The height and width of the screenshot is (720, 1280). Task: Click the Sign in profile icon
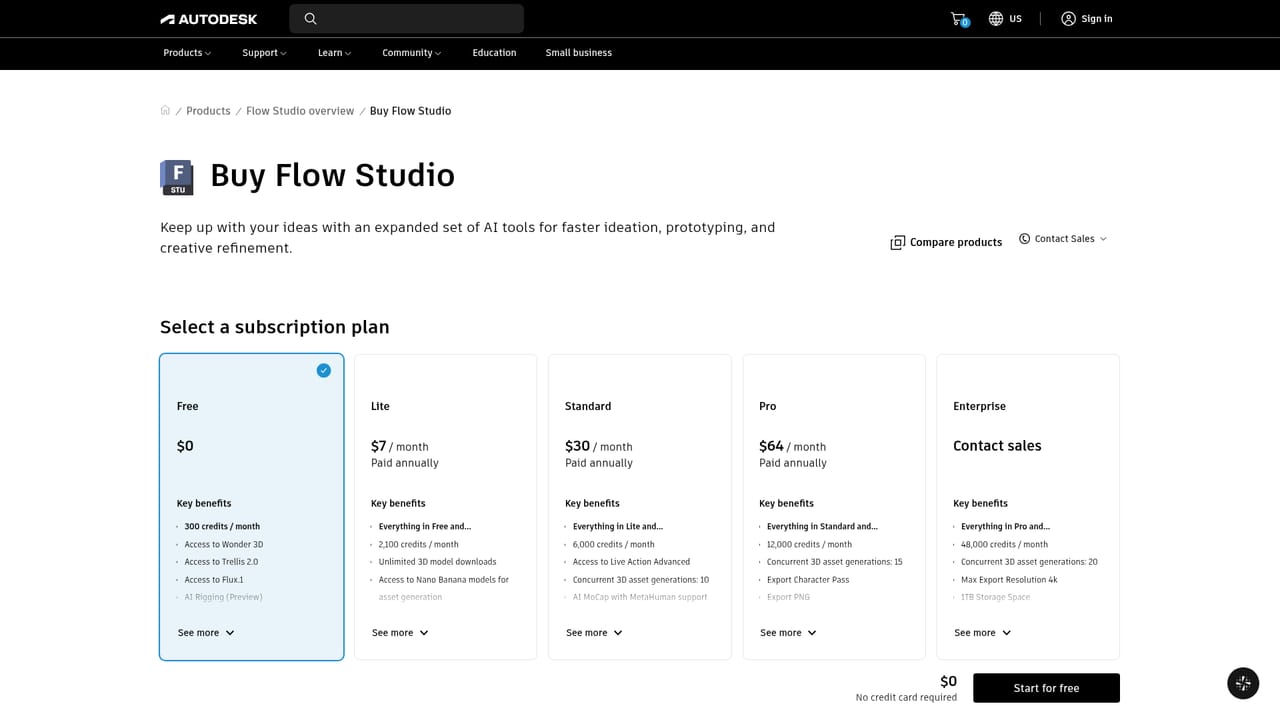click(x=1068, y=19)
